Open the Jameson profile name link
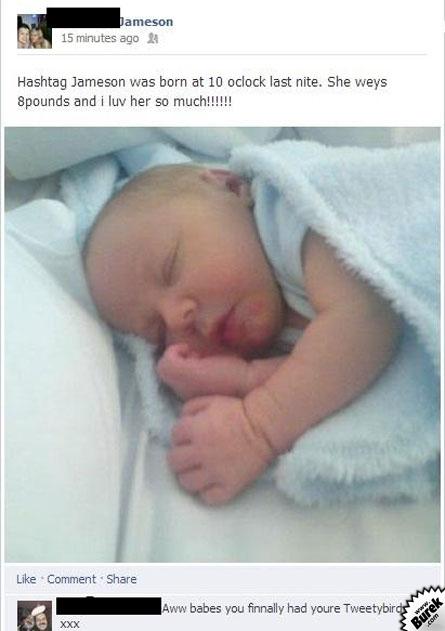The width and height of the screenshot is (445, 631). (x=146, y=22)
